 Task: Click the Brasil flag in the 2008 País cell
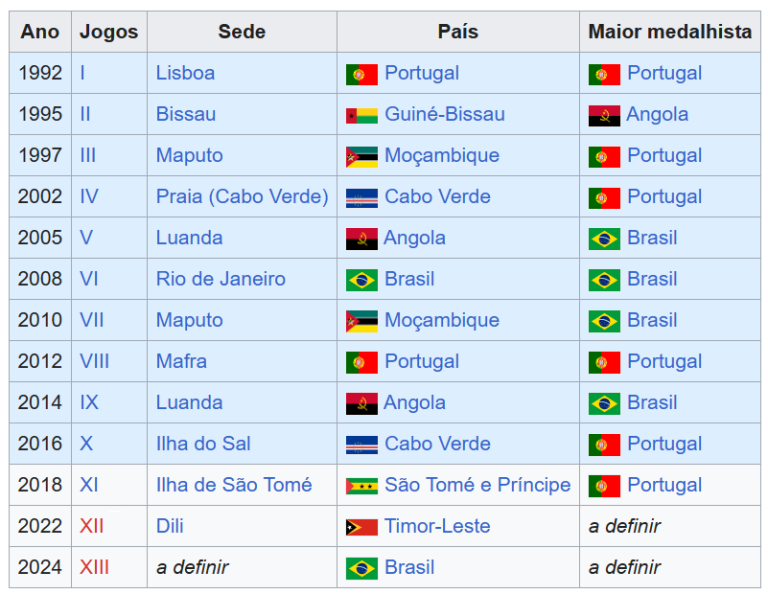click(x=361, y=280)
